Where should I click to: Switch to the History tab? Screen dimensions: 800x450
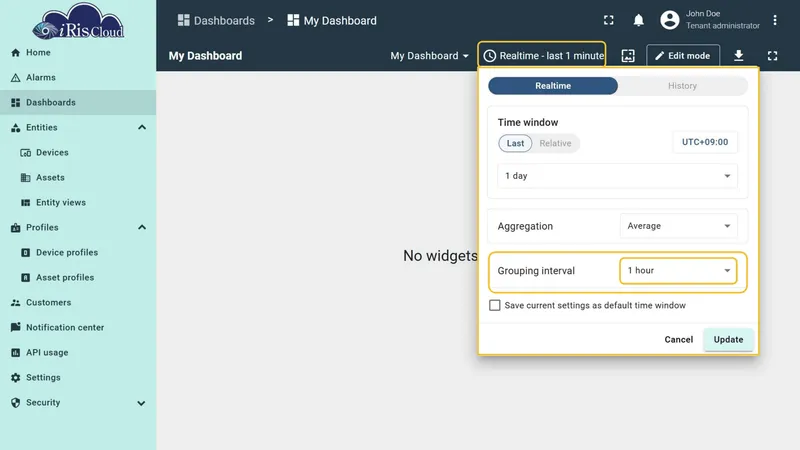682,86
